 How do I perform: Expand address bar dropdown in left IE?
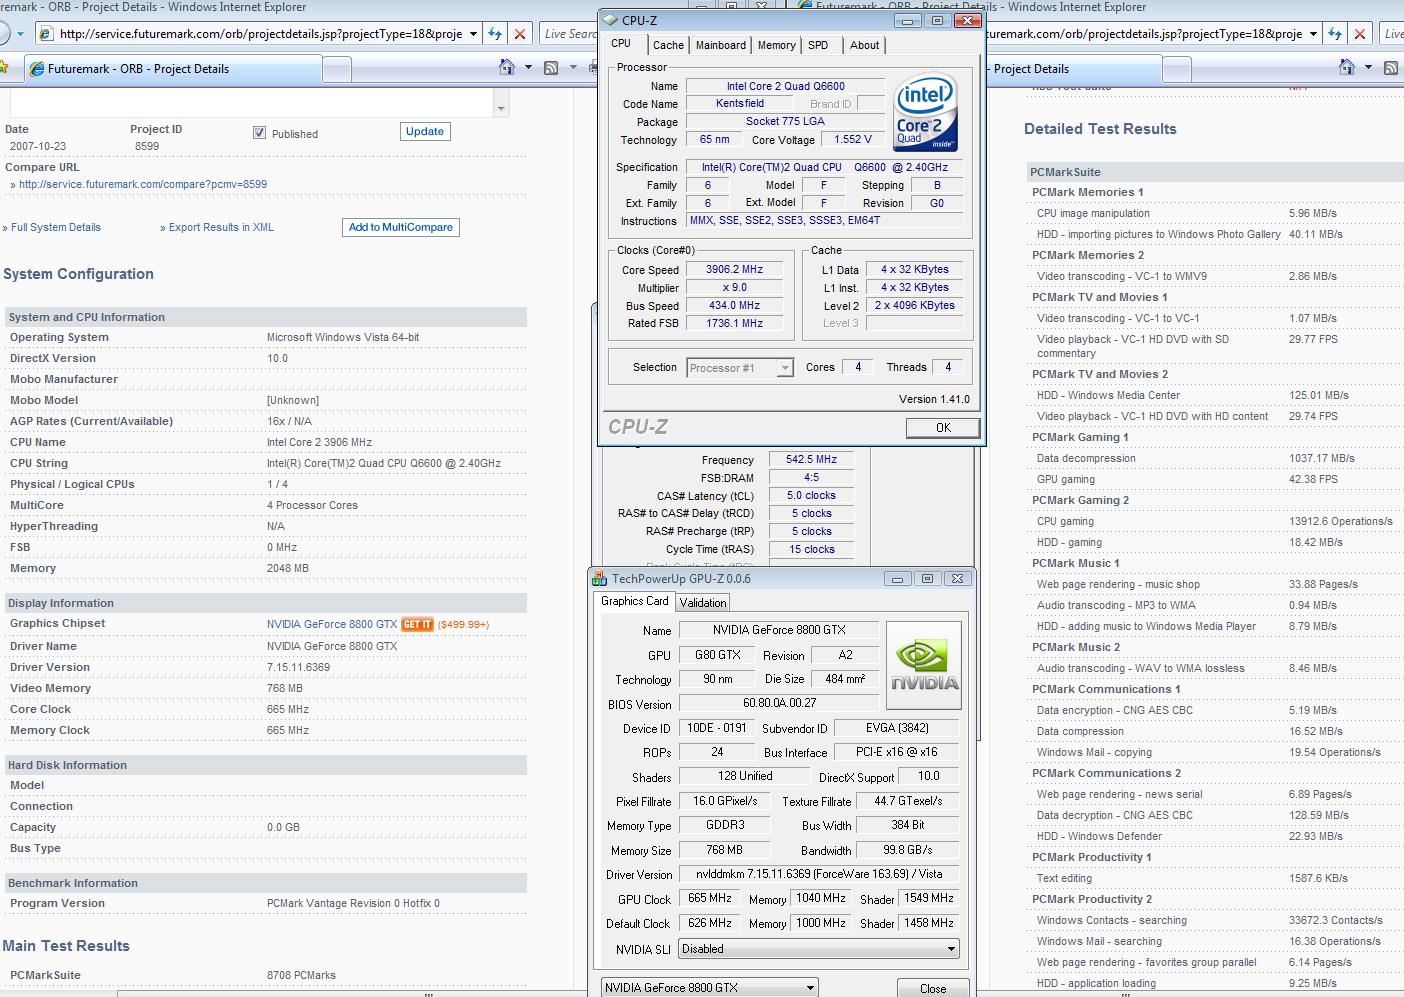pos(472,34)
